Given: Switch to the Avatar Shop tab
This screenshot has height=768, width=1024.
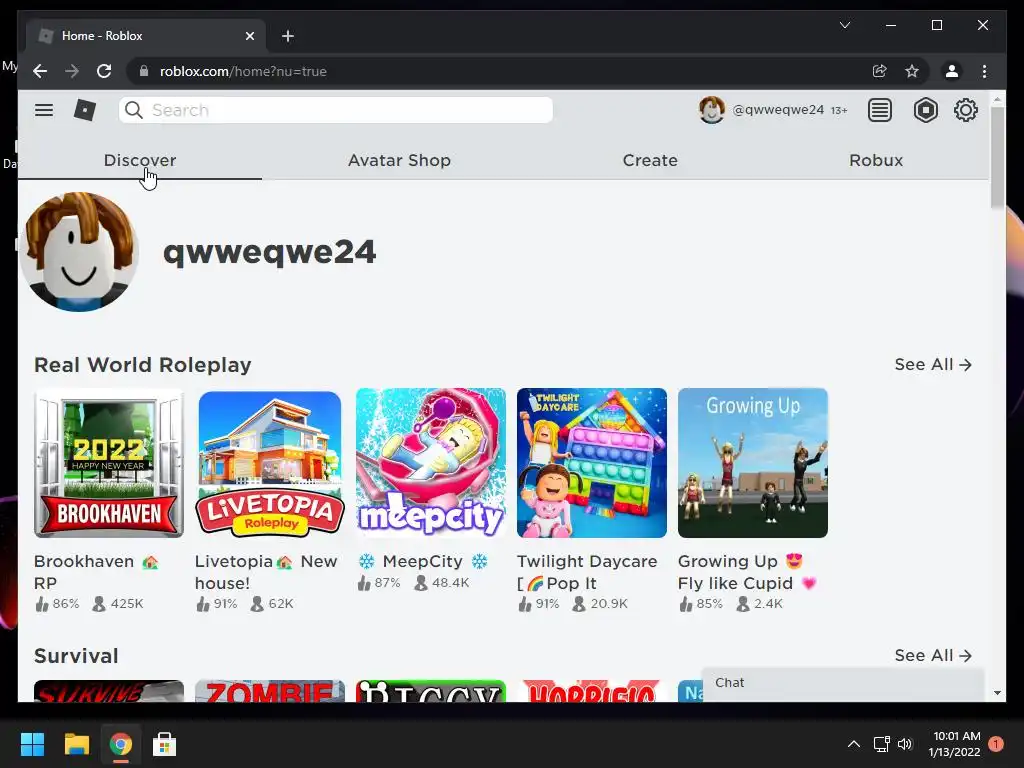Looking at the screenshot, I should click(x=399, y=161).
